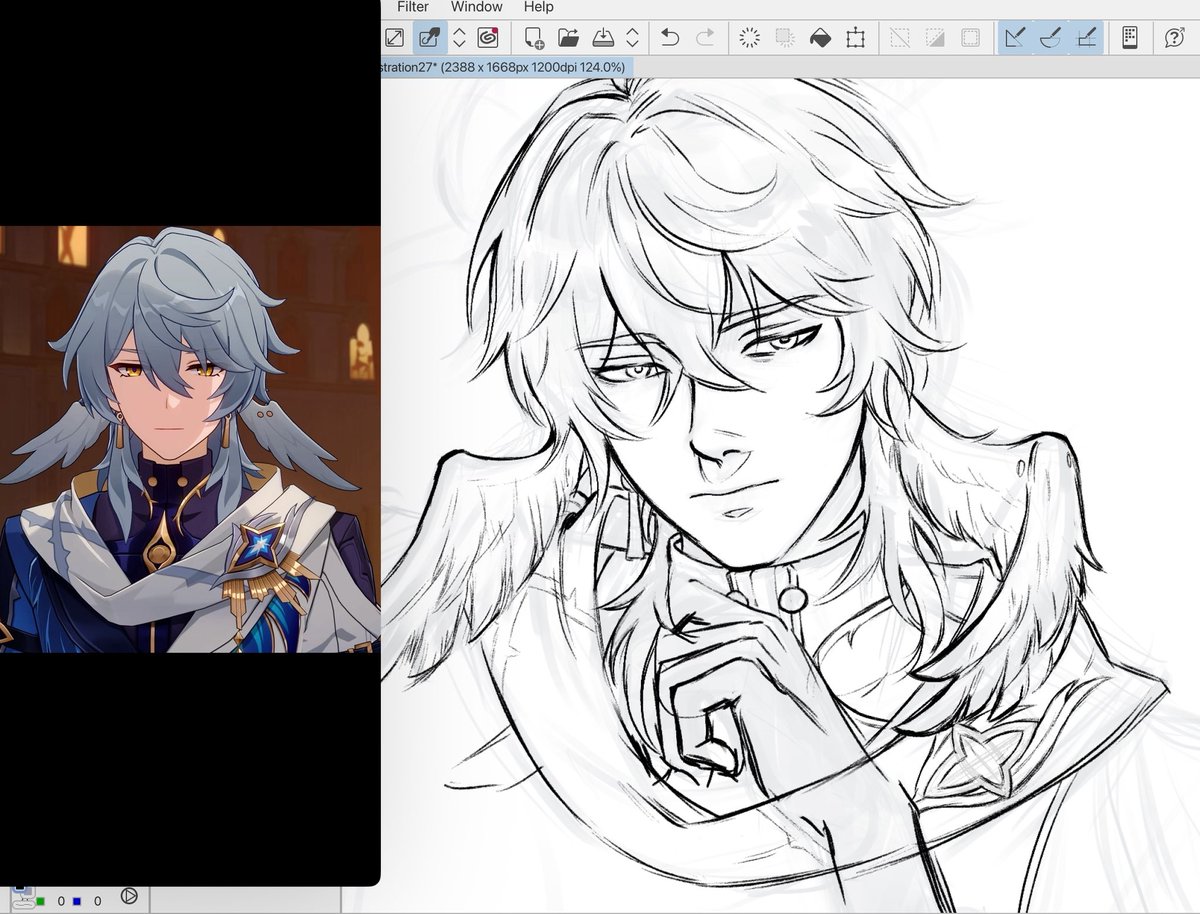This screenshot has width=1200, height=914.
Task: Click the blue color square in status bar
Action: click(x=76, y=901)
